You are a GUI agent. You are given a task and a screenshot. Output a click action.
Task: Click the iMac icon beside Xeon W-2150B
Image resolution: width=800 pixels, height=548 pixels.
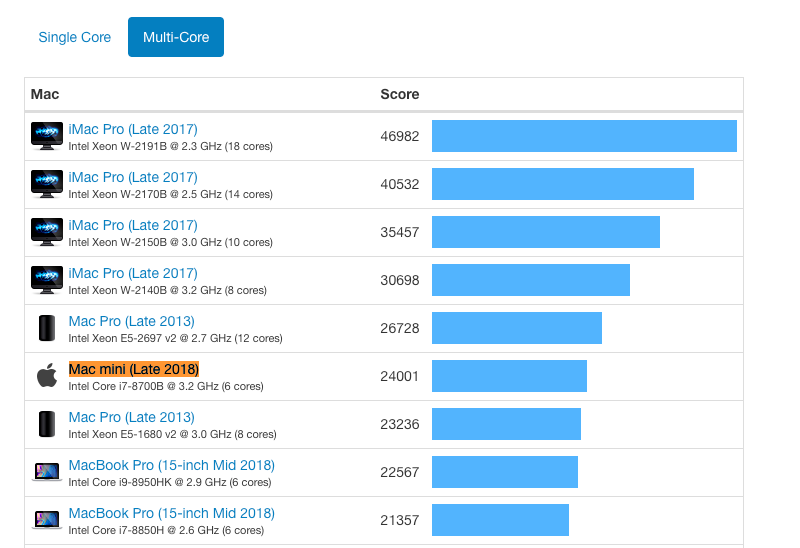coord(47,232)
